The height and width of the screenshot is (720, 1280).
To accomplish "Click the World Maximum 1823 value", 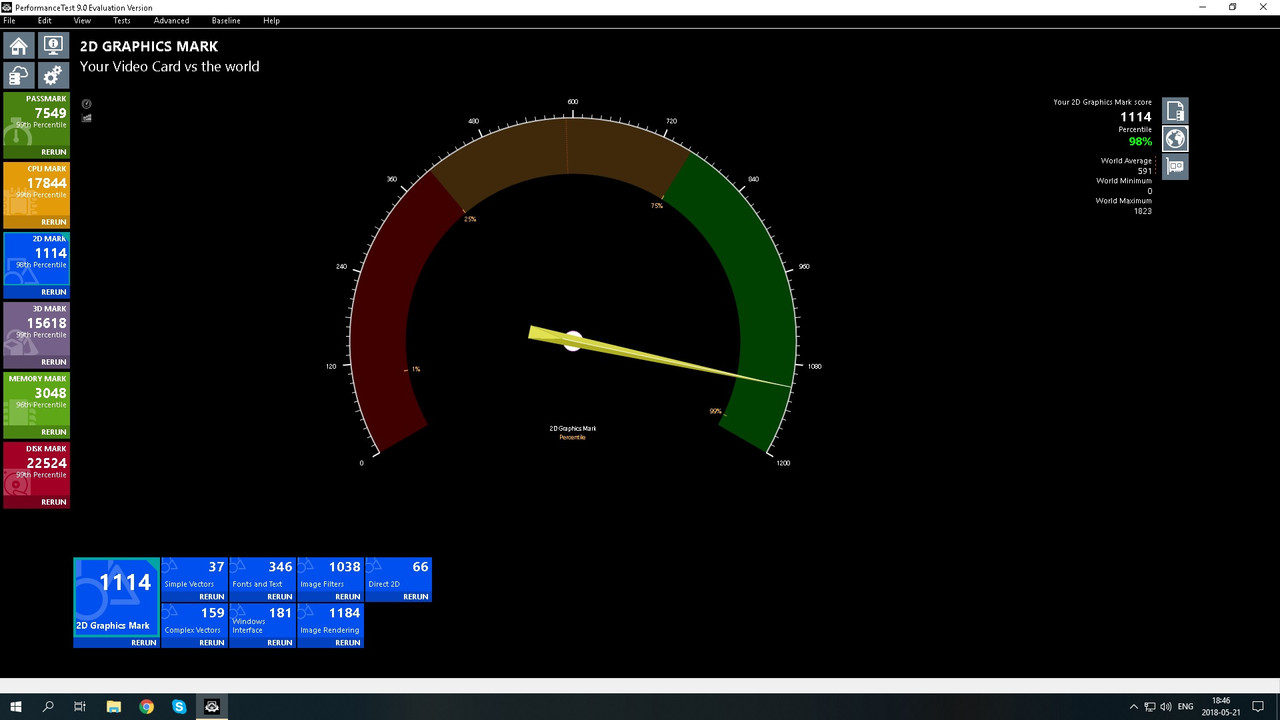I will [x=1142, y=211].
